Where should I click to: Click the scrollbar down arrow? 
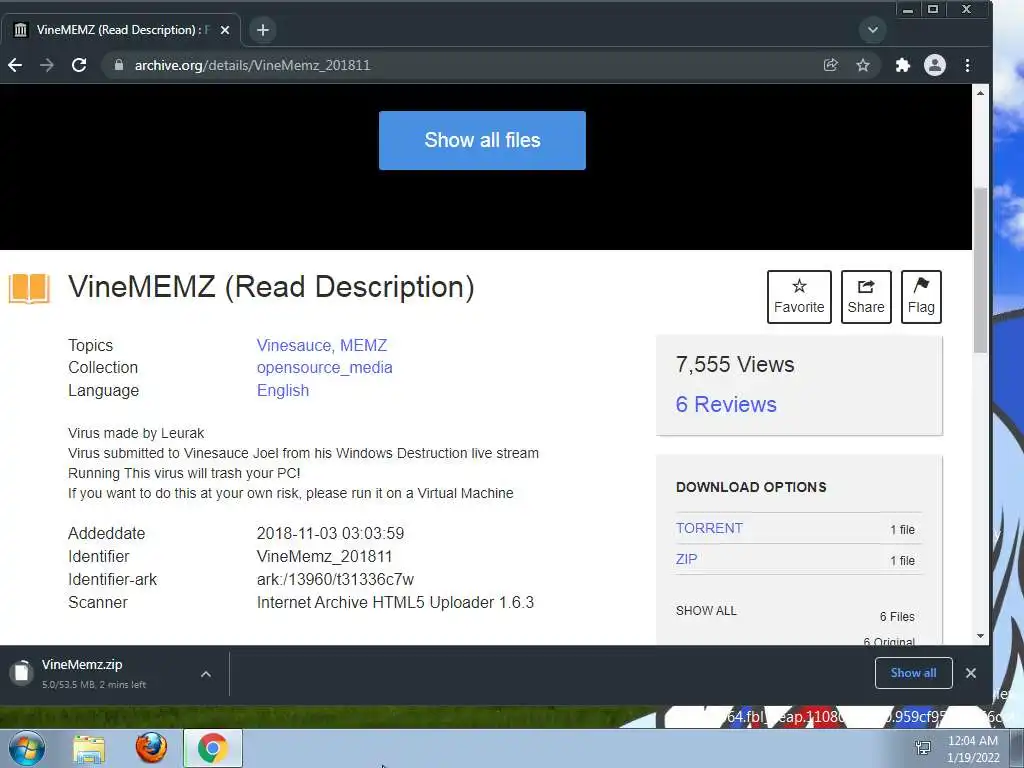point(980,635)
